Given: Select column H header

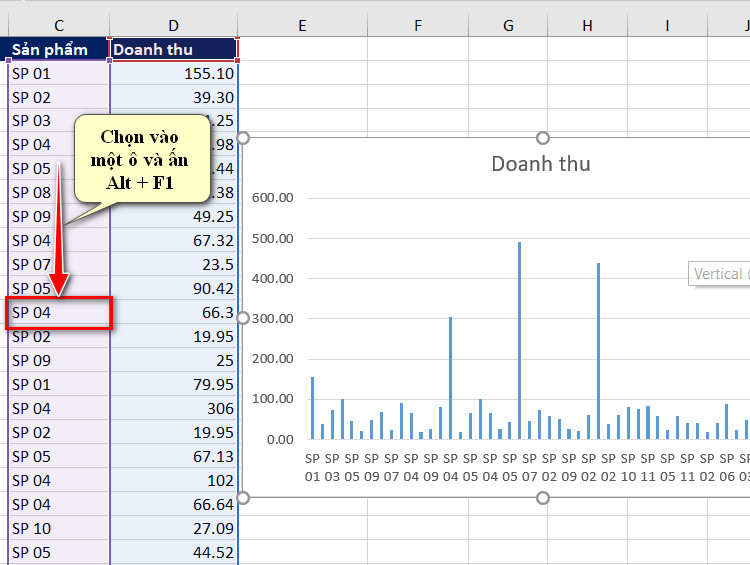Looking at the screenshot, I should (x=587, y=25).
